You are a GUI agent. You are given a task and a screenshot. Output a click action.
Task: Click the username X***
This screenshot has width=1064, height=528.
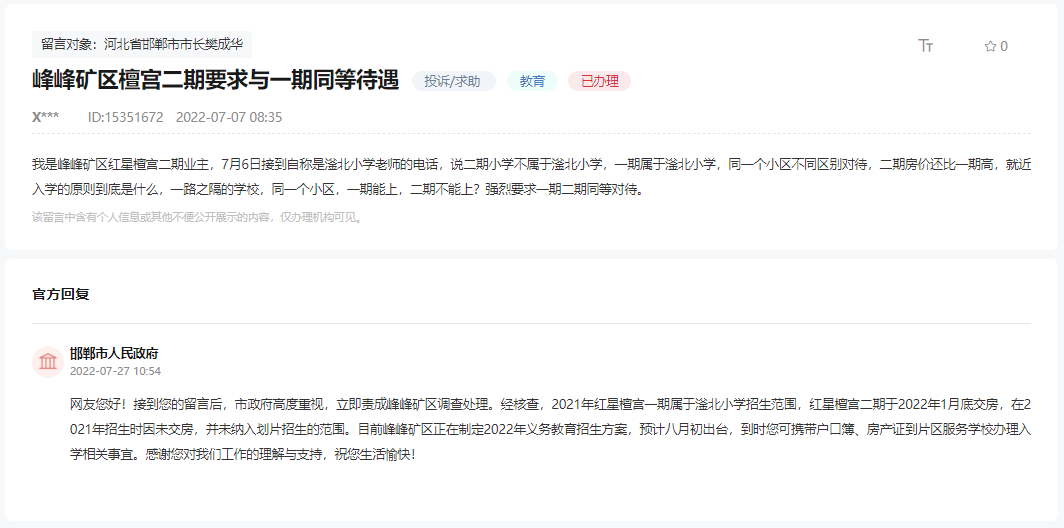tap(45, 117)
